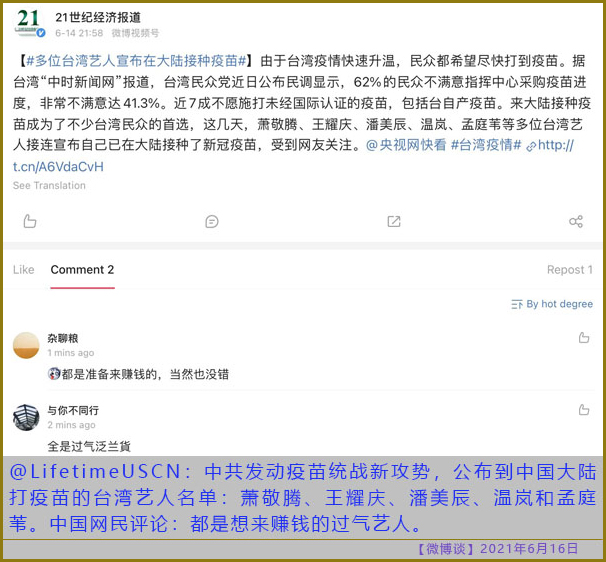Open 与你不同行 user avatar
The width and height of the screenshot is (606, 562).
(x=26, y=417)
